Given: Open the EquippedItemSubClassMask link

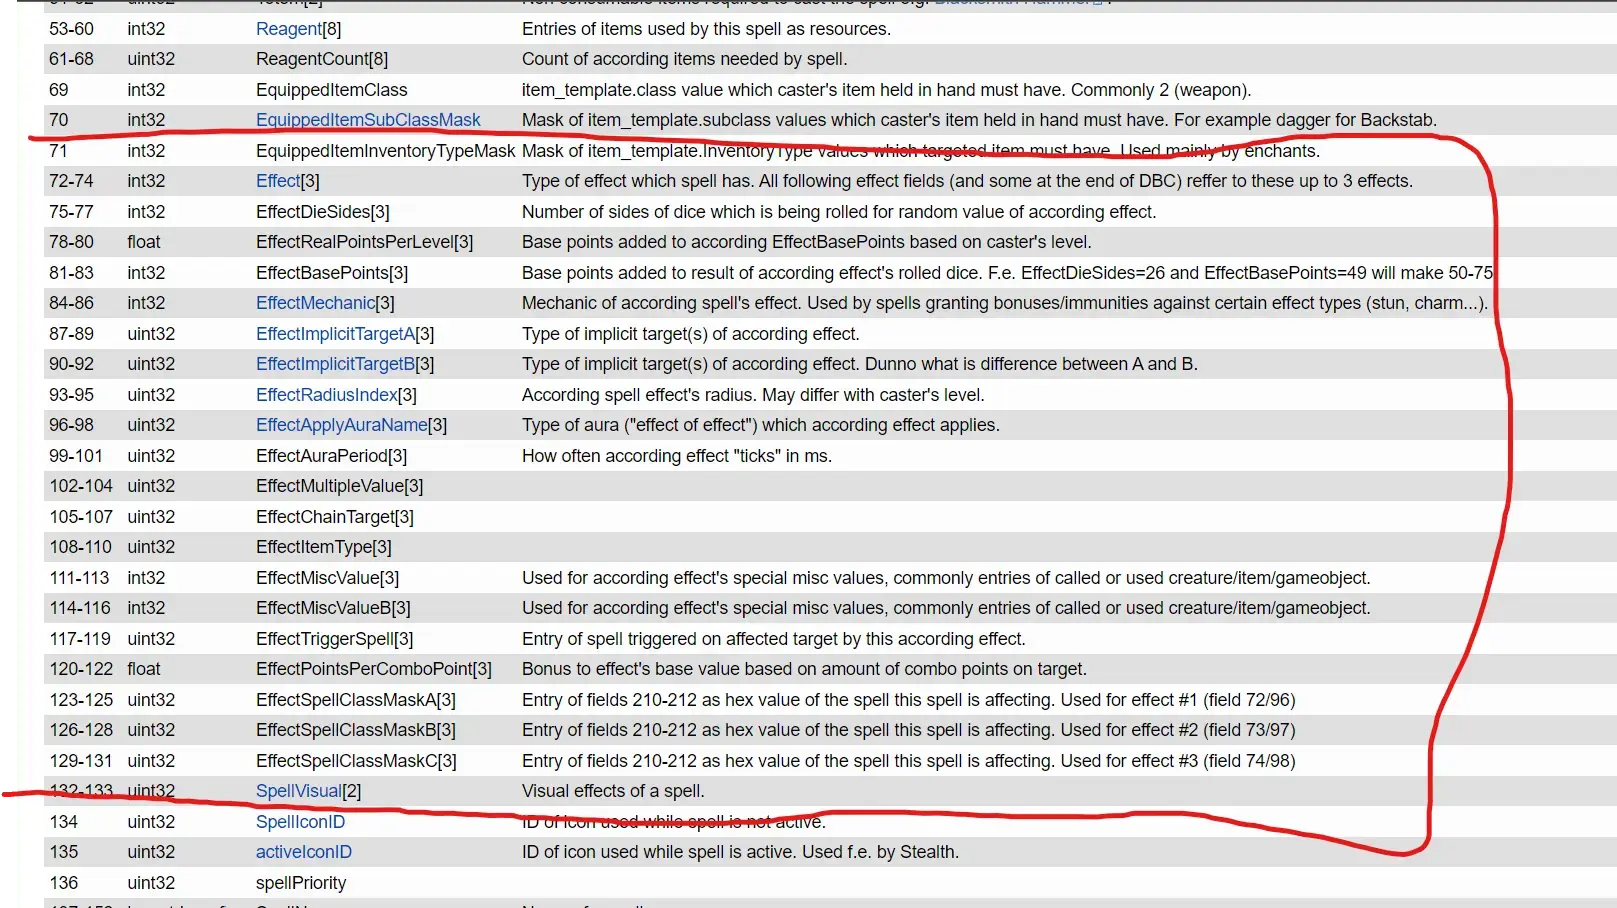Looking at the screenshot, I should tap(368, 120).
